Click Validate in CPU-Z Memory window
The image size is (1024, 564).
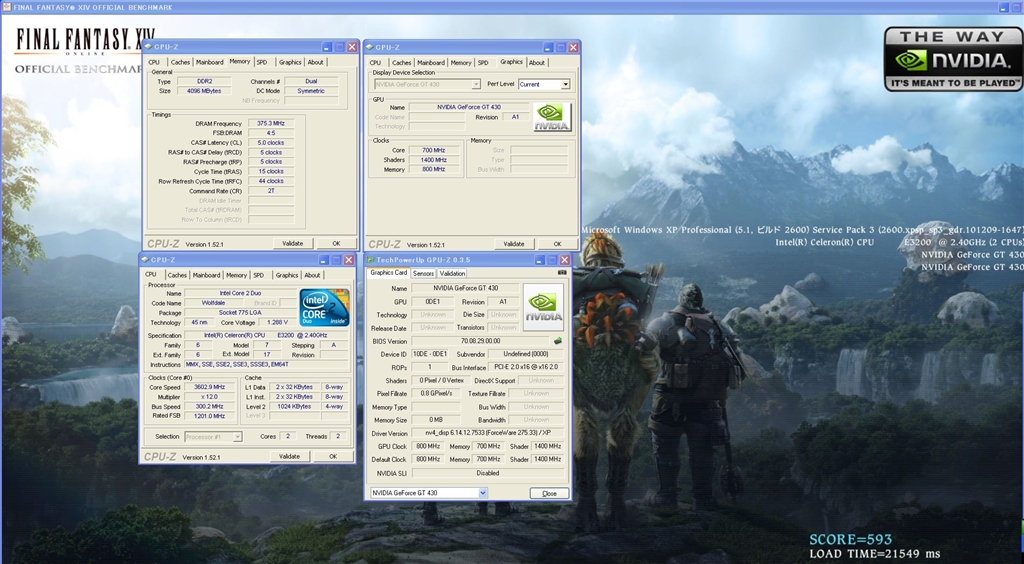(292, 243)
